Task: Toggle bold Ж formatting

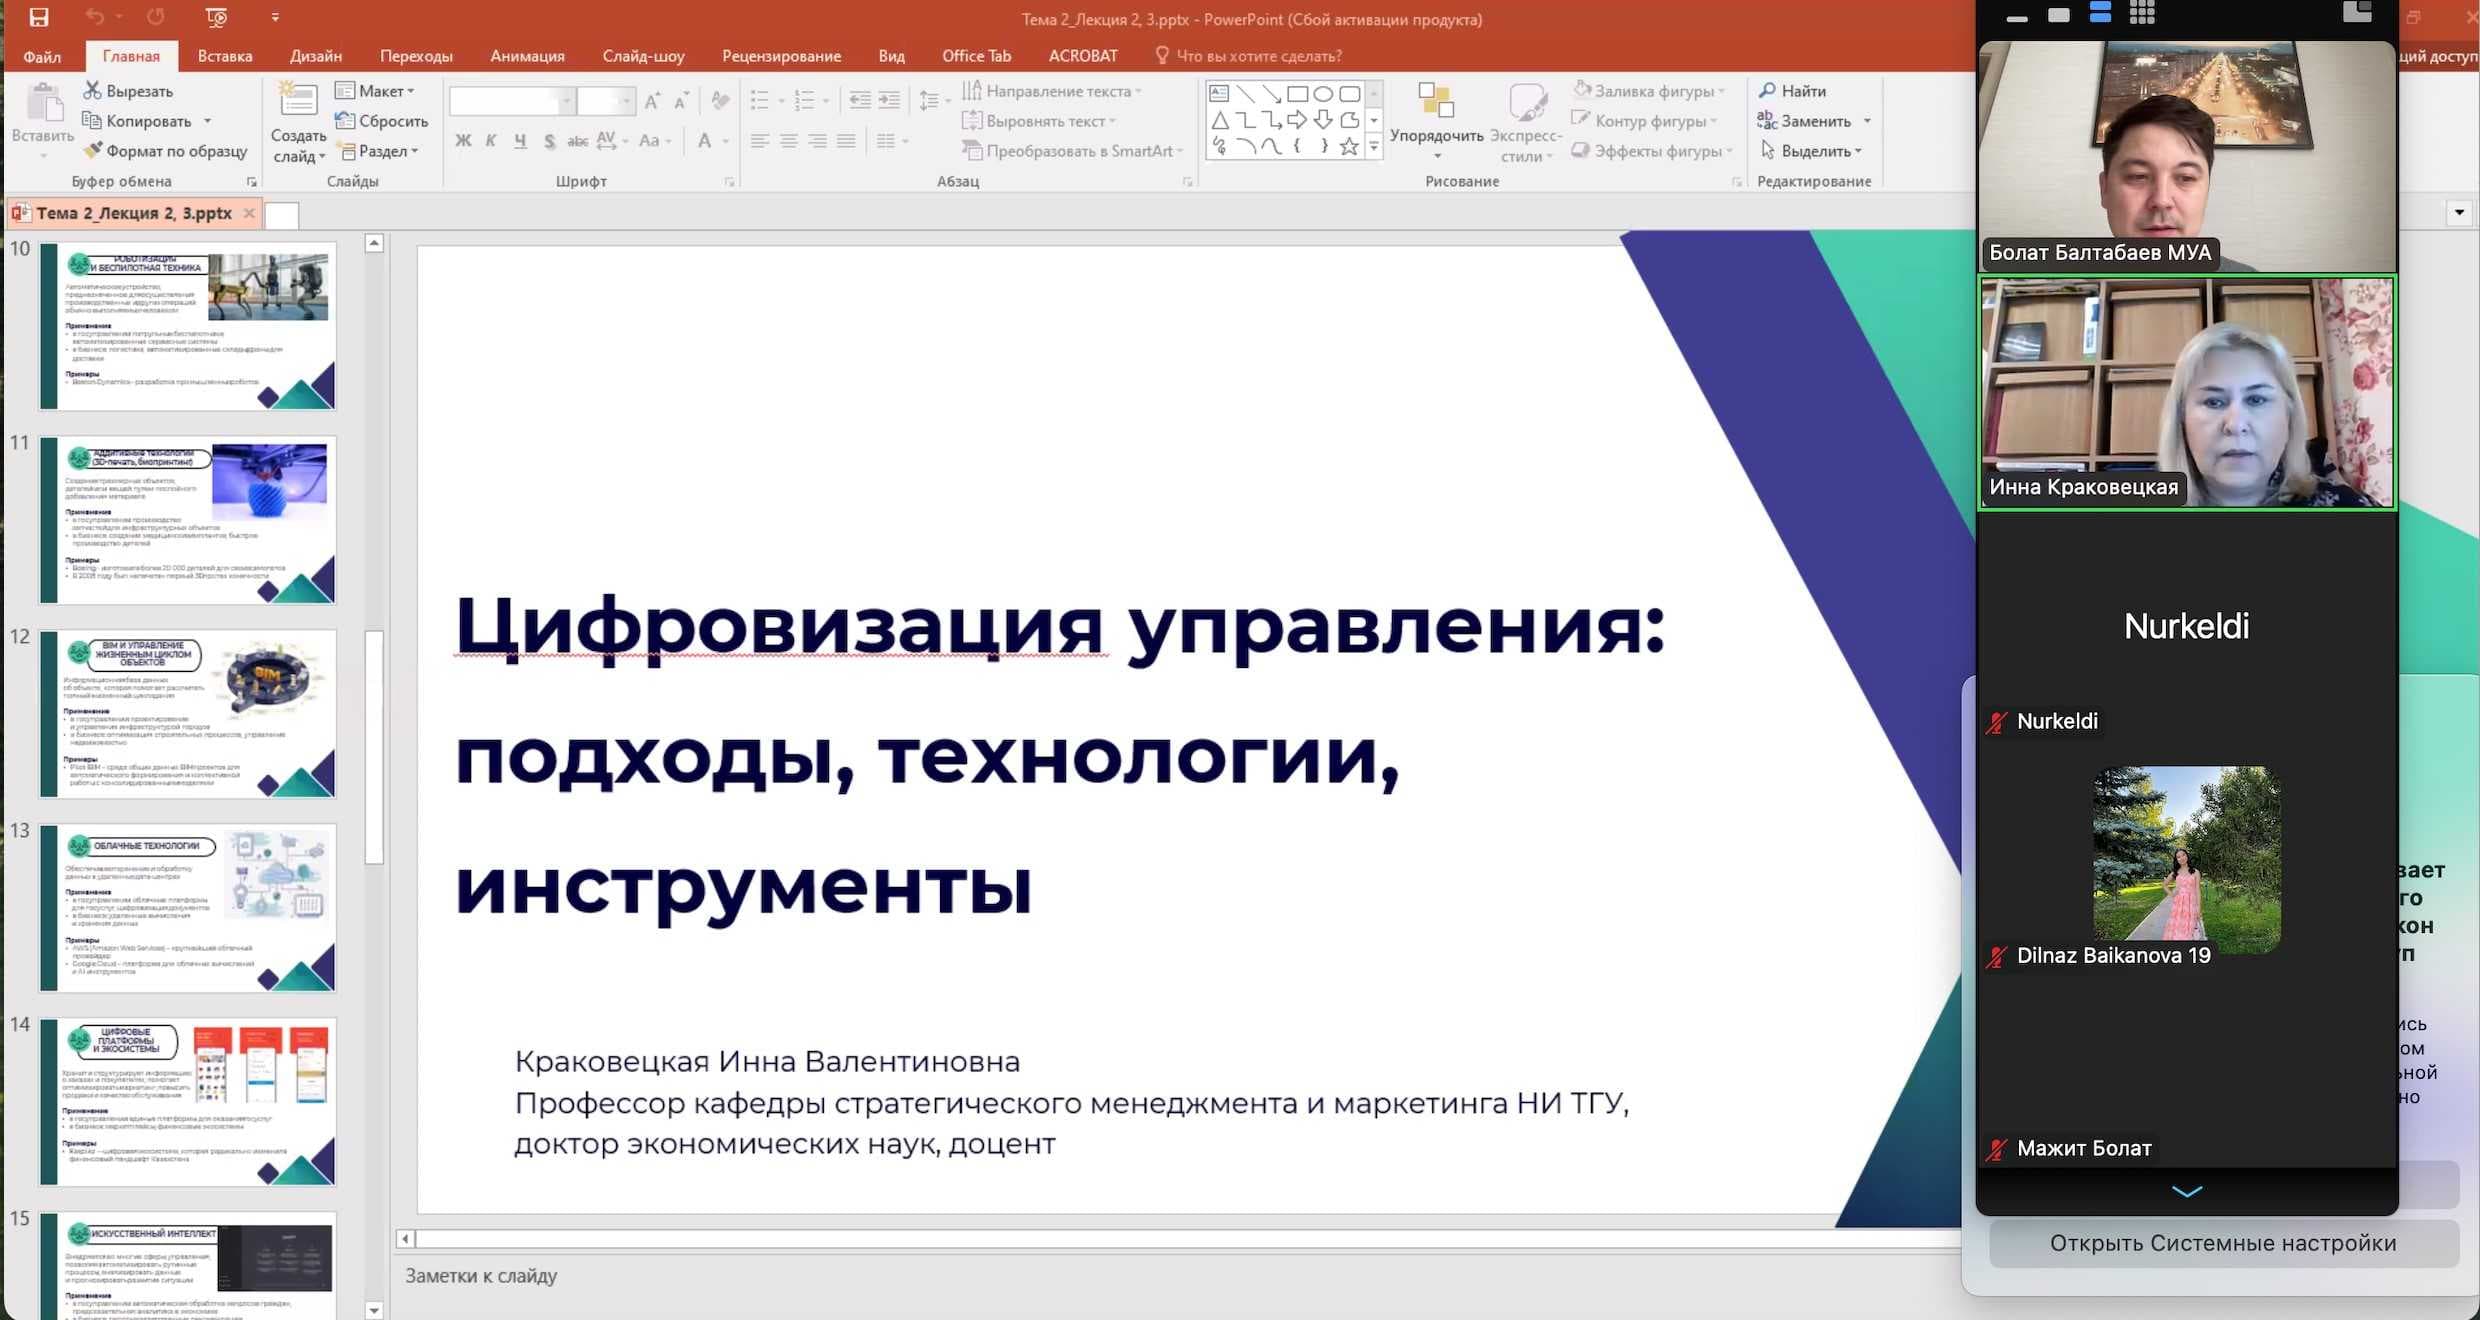Action: click(x=463, y=141)
